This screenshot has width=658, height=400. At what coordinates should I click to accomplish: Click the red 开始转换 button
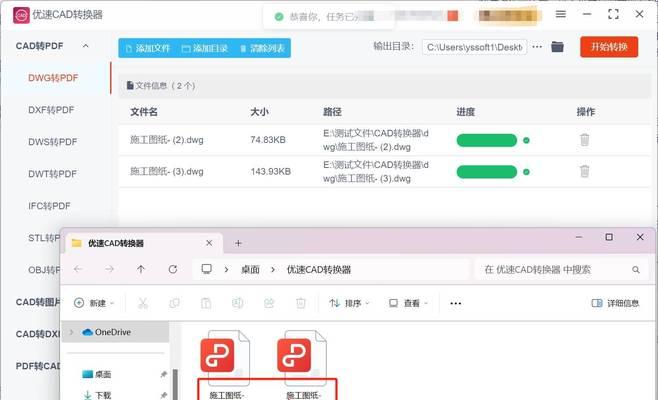tap(609, 47)
